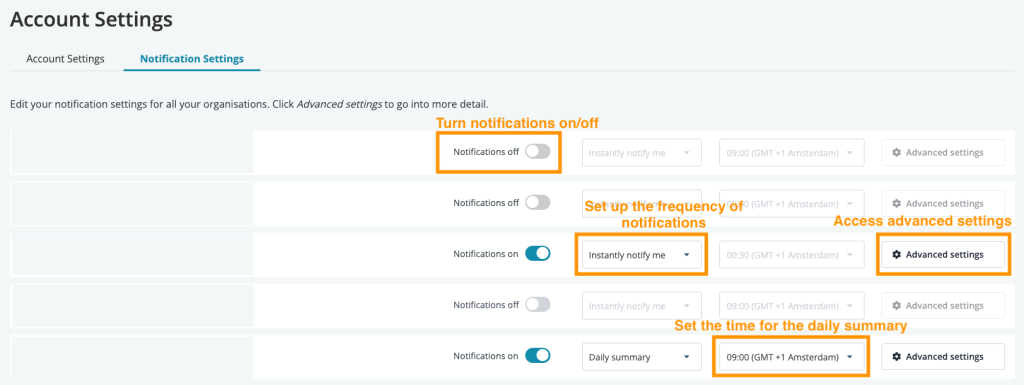Click arrow icon of third row Instantly notify me
The height and width of the screenshot is (385, 1024).
(x=686, y=255)
